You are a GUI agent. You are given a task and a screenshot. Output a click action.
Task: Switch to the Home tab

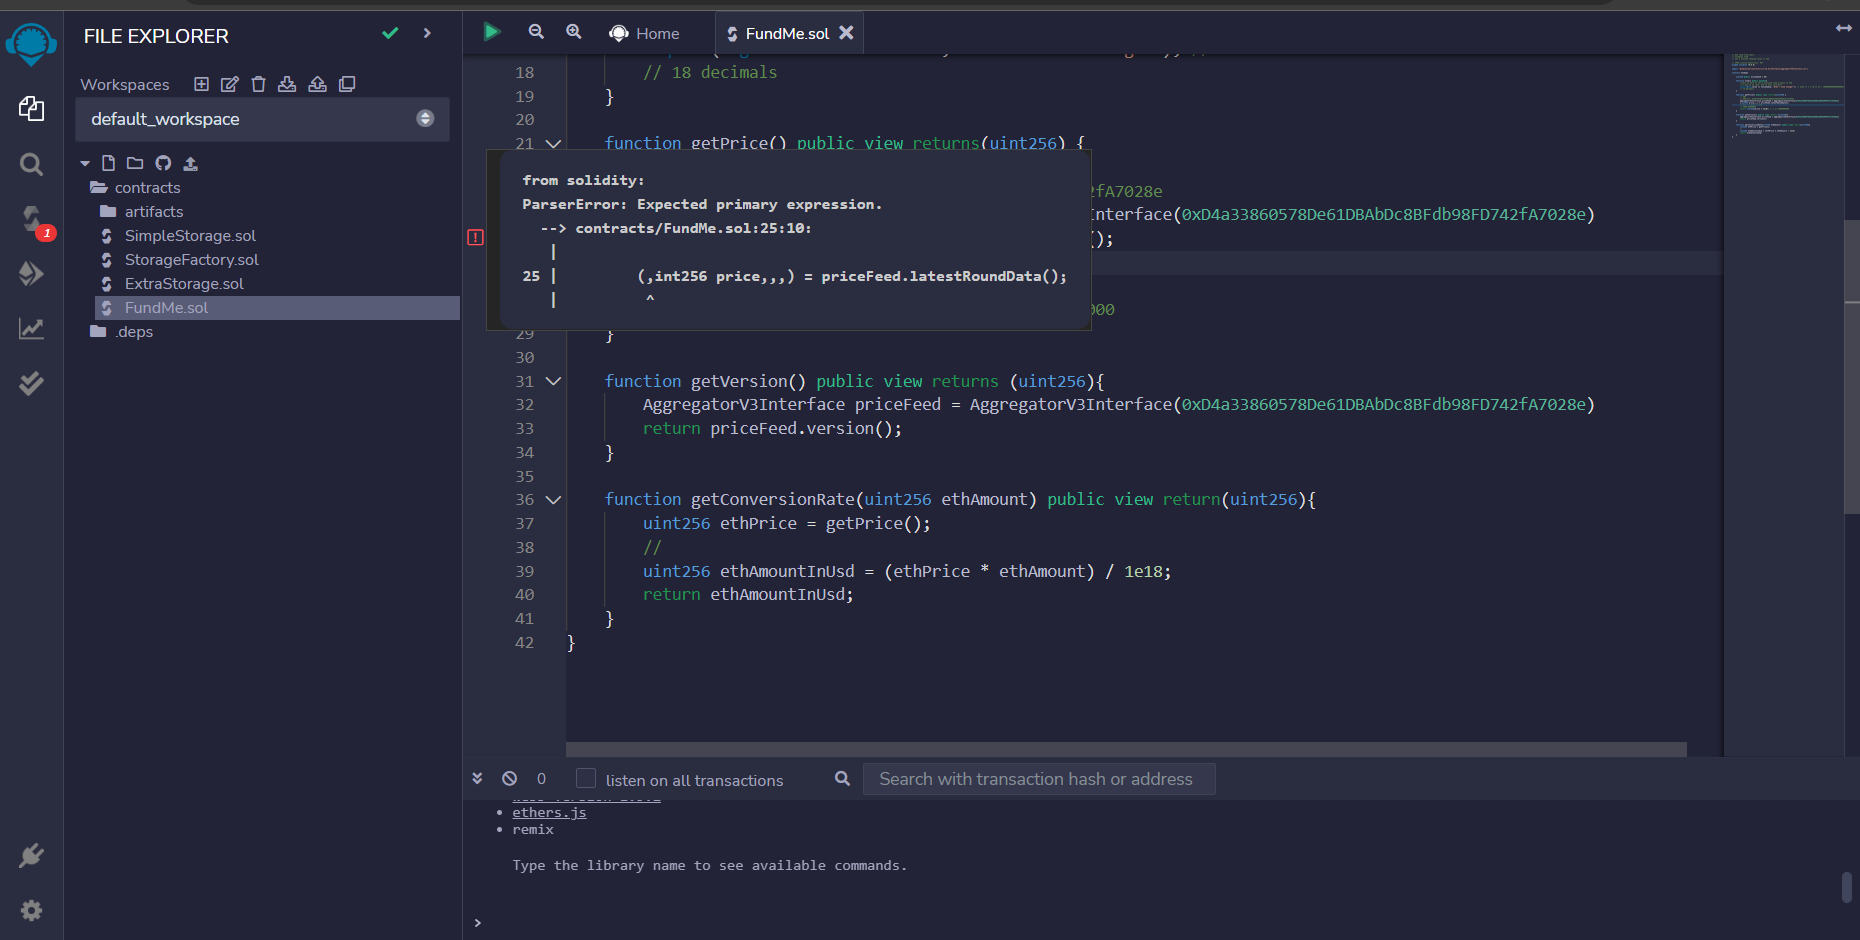645,33
